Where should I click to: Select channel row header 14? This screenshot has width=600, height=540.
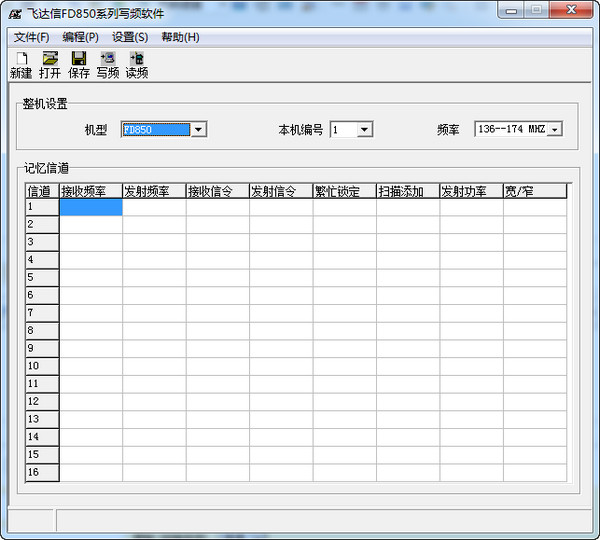[x=42, y=437]
